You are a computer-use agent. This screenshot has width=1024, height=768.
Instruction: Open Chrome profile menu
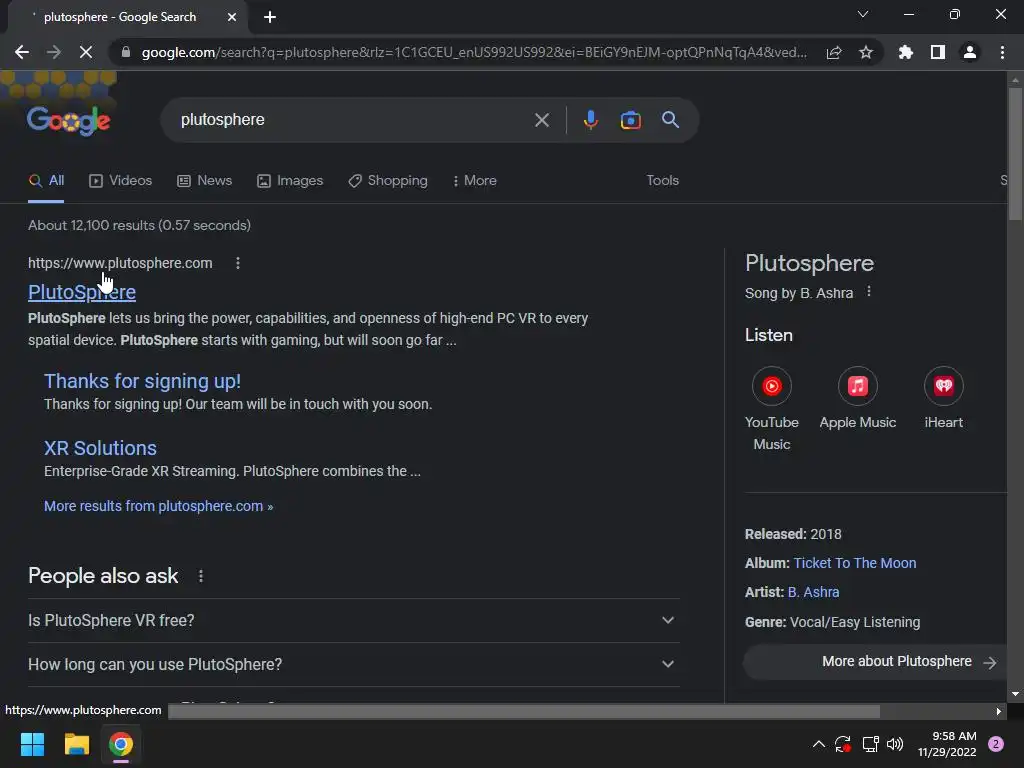point(970,52)
